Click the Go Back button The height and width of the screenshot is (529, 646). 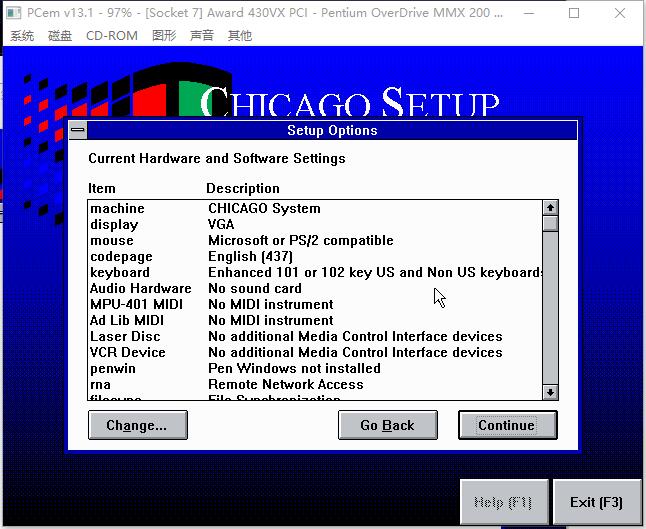coord(388,425)
